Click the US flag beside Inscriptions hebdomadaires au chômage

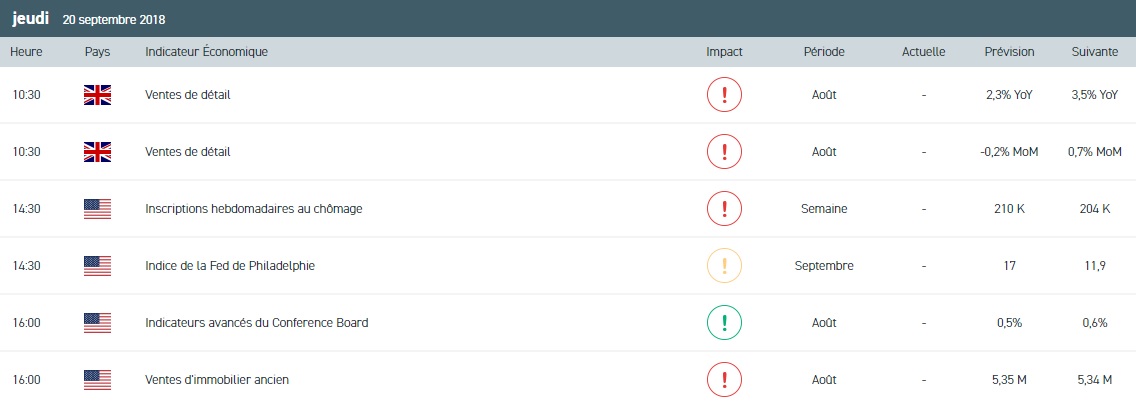click(x=97, y=209)
